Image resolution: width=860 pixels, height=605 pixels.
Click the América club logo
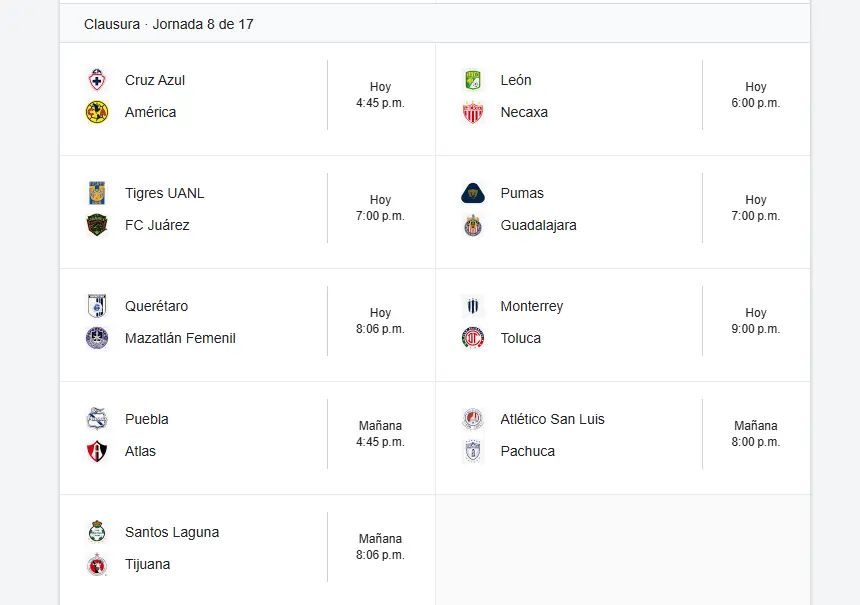point(97,112)
